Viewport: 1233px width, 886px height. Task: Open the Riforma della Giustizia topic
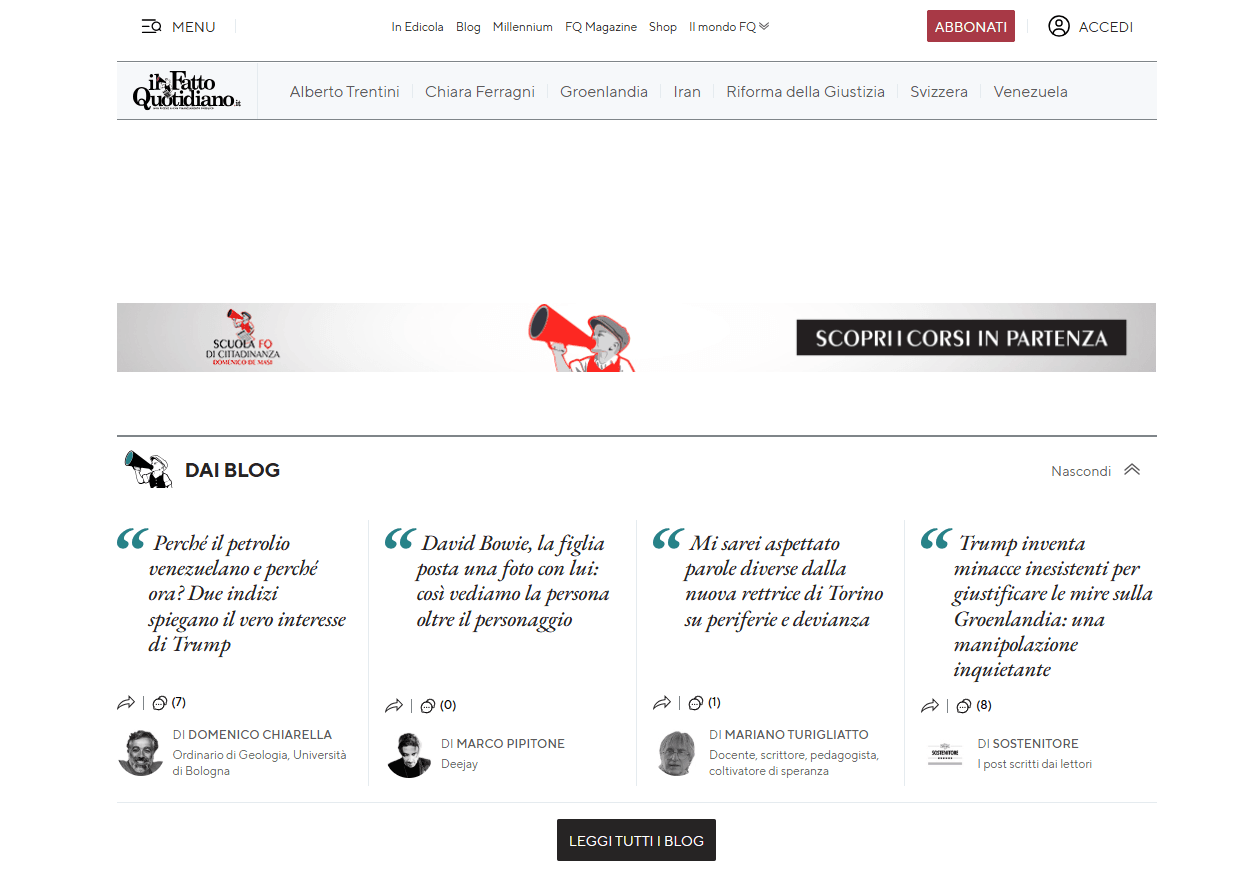coord(805,91)
